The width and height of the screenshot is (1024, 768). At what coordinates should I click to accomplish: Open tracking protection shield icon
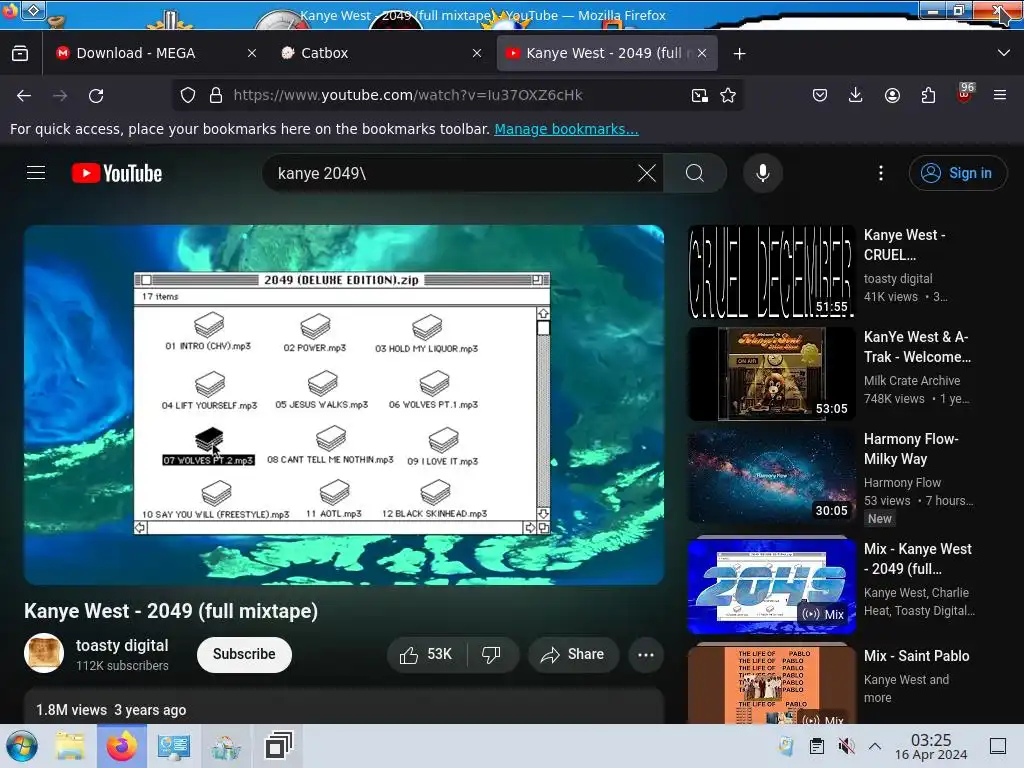tap(188, 95)
